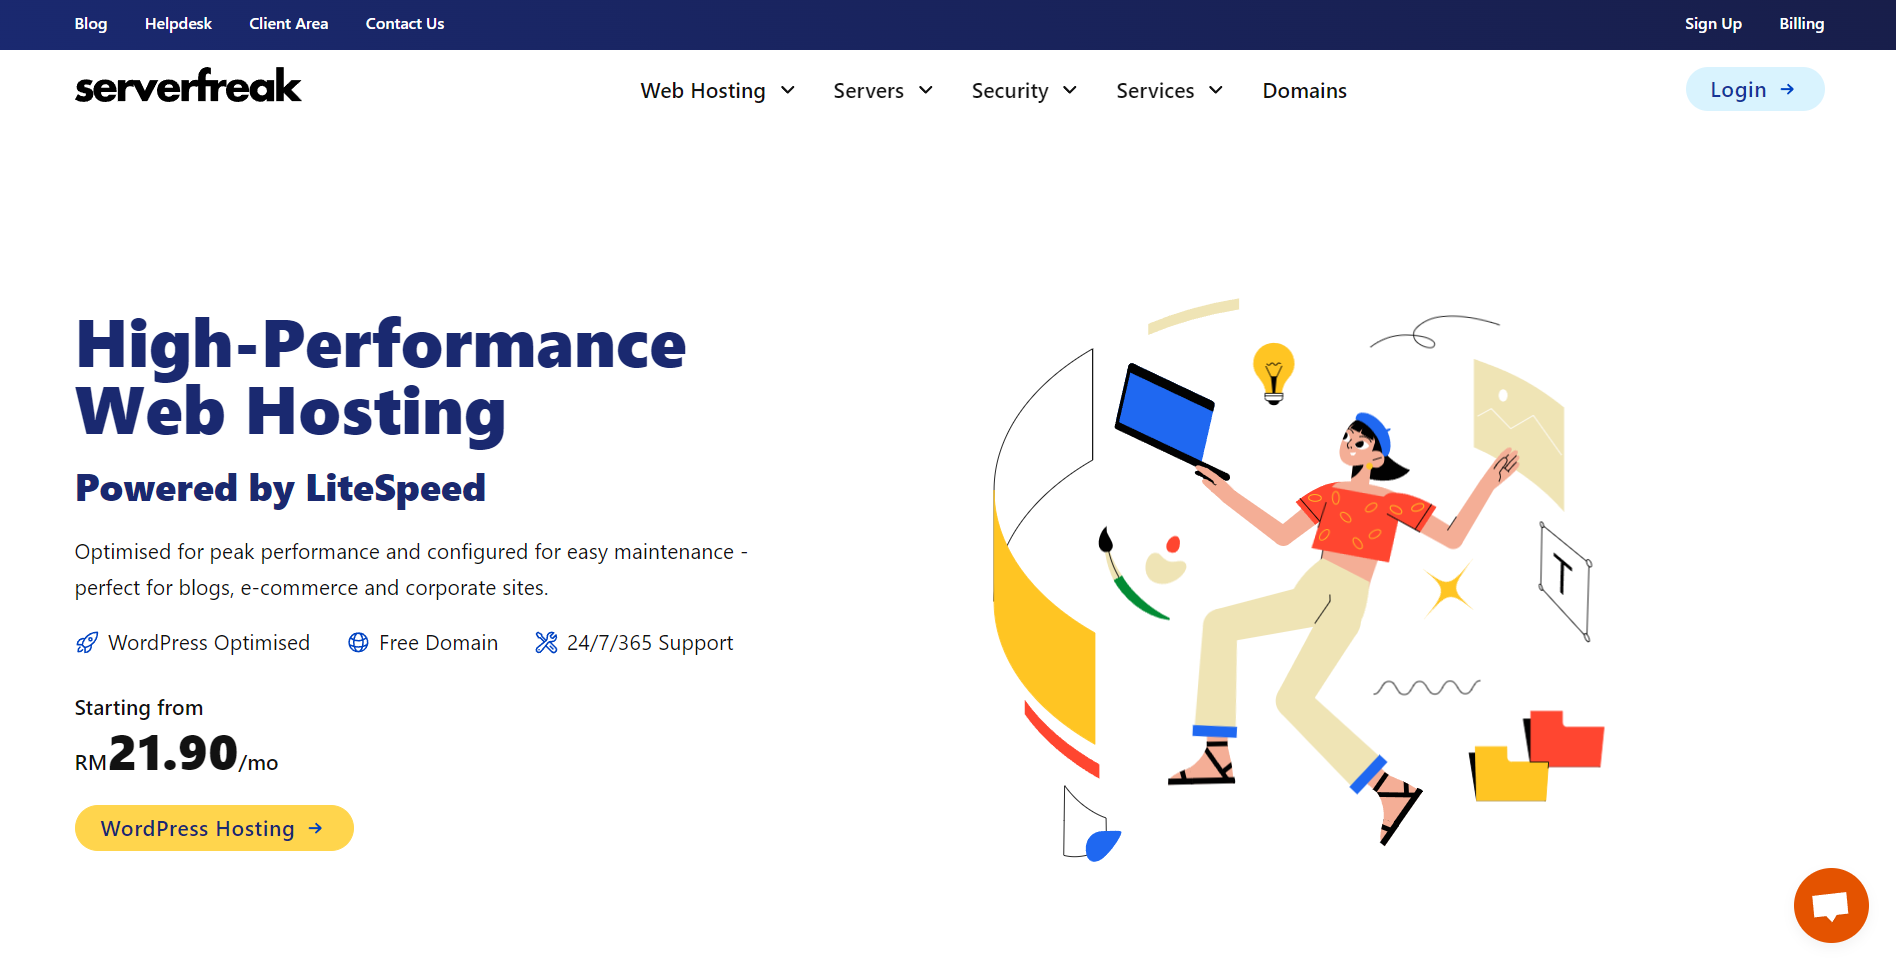Click the globe icon beside Free Domain
The height and width of the screenshot is (959, 1896).
click(358, 643)
